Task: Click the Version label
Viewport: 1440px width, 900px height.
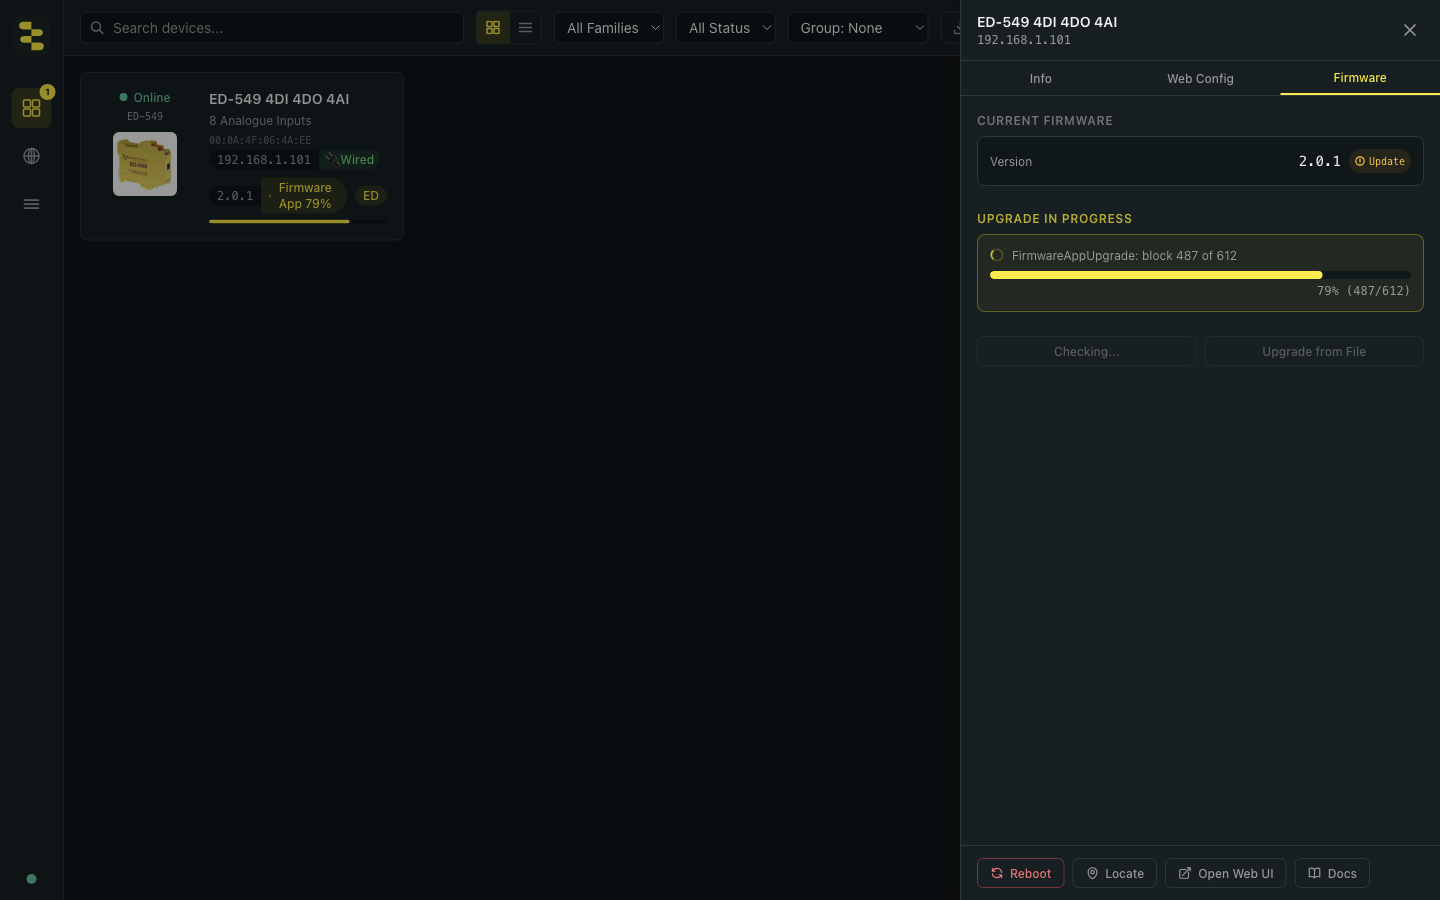Action: click(x=1011, y=162)
